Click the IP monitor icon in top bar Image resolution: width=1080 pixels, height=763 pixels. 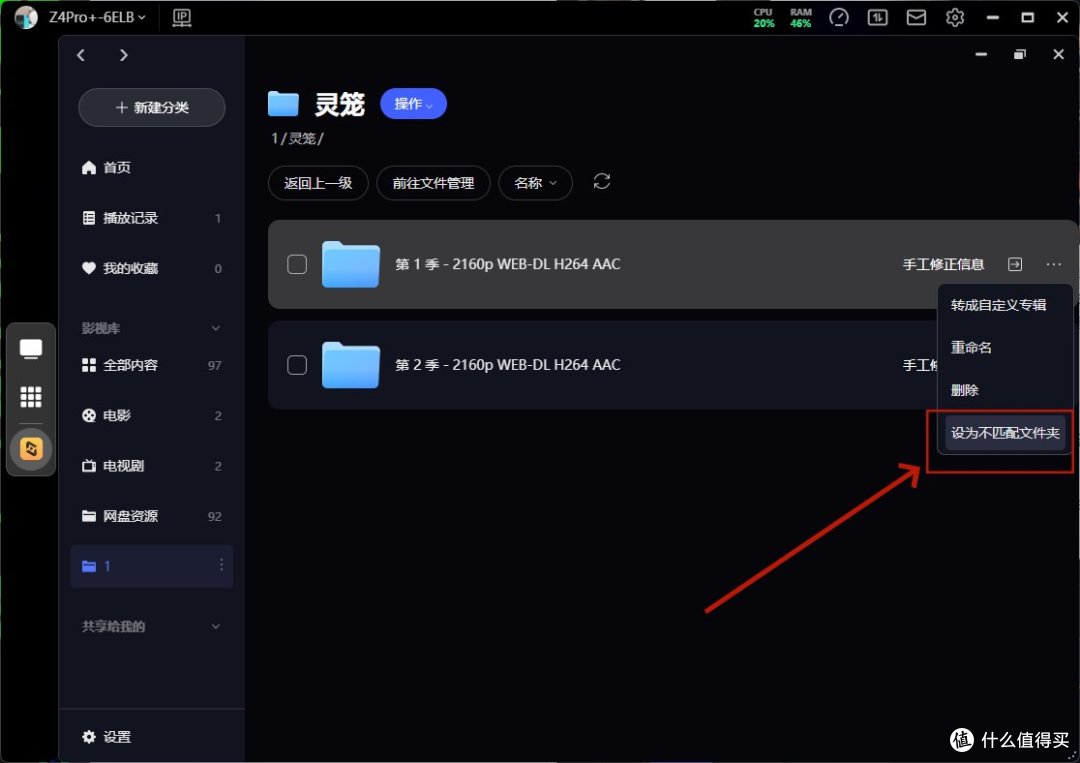point(182,18)
